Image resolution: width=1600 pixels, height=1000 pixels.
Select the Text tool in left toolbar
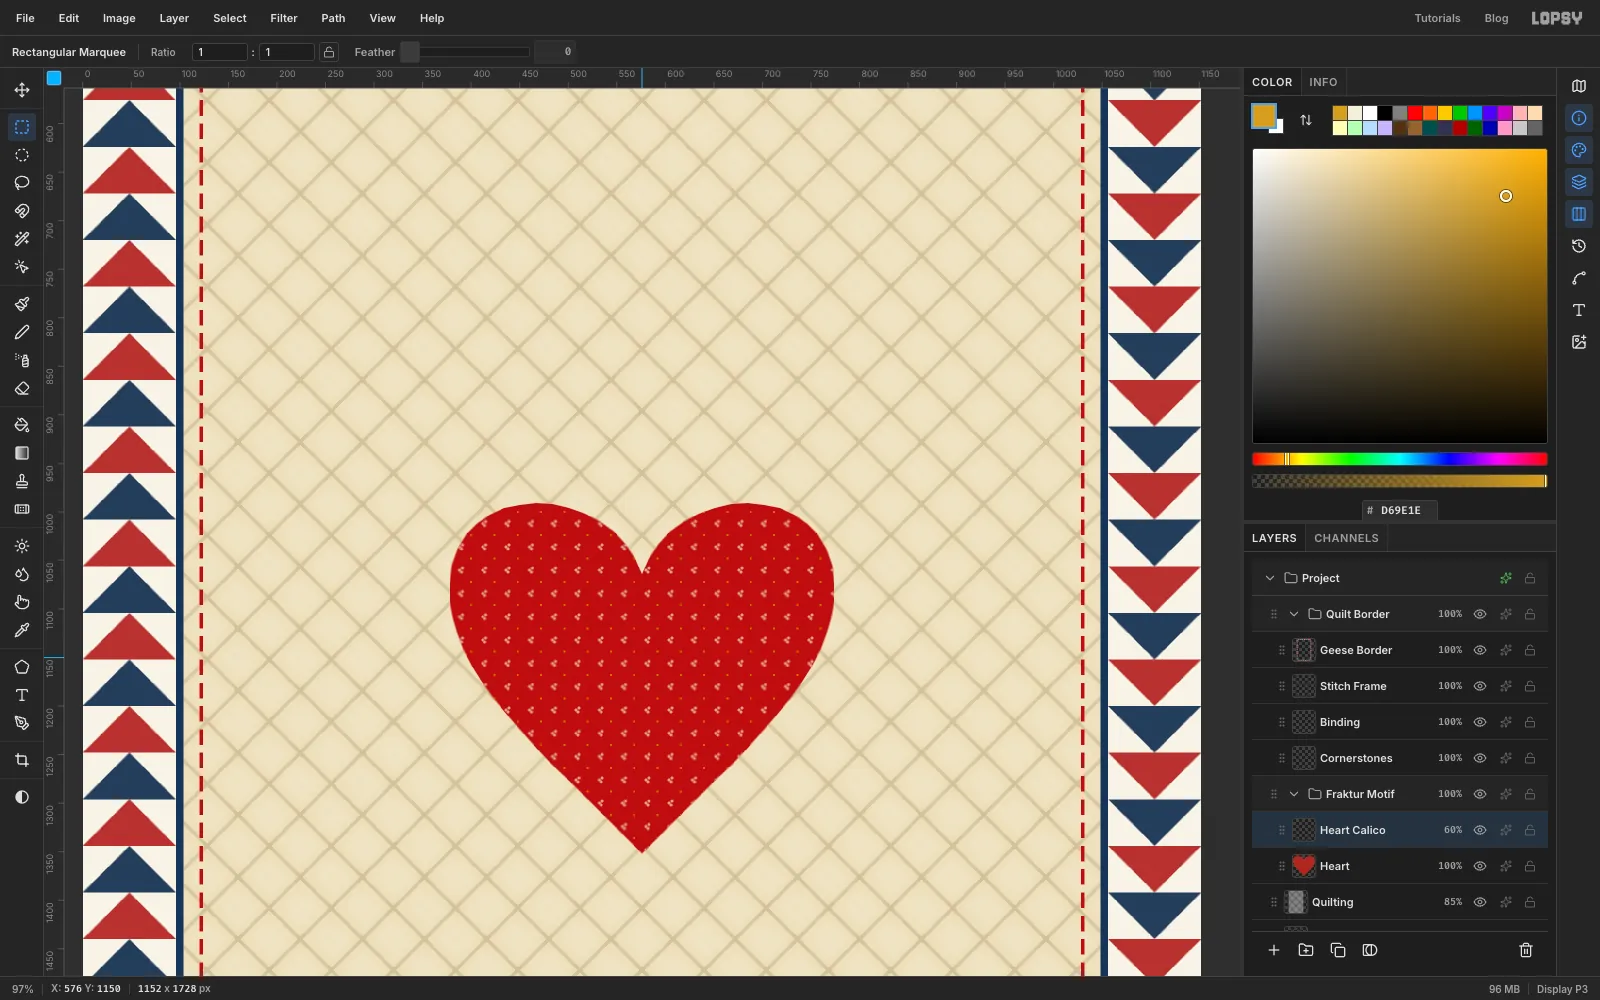pyautogui.click(x=22, y=695)
